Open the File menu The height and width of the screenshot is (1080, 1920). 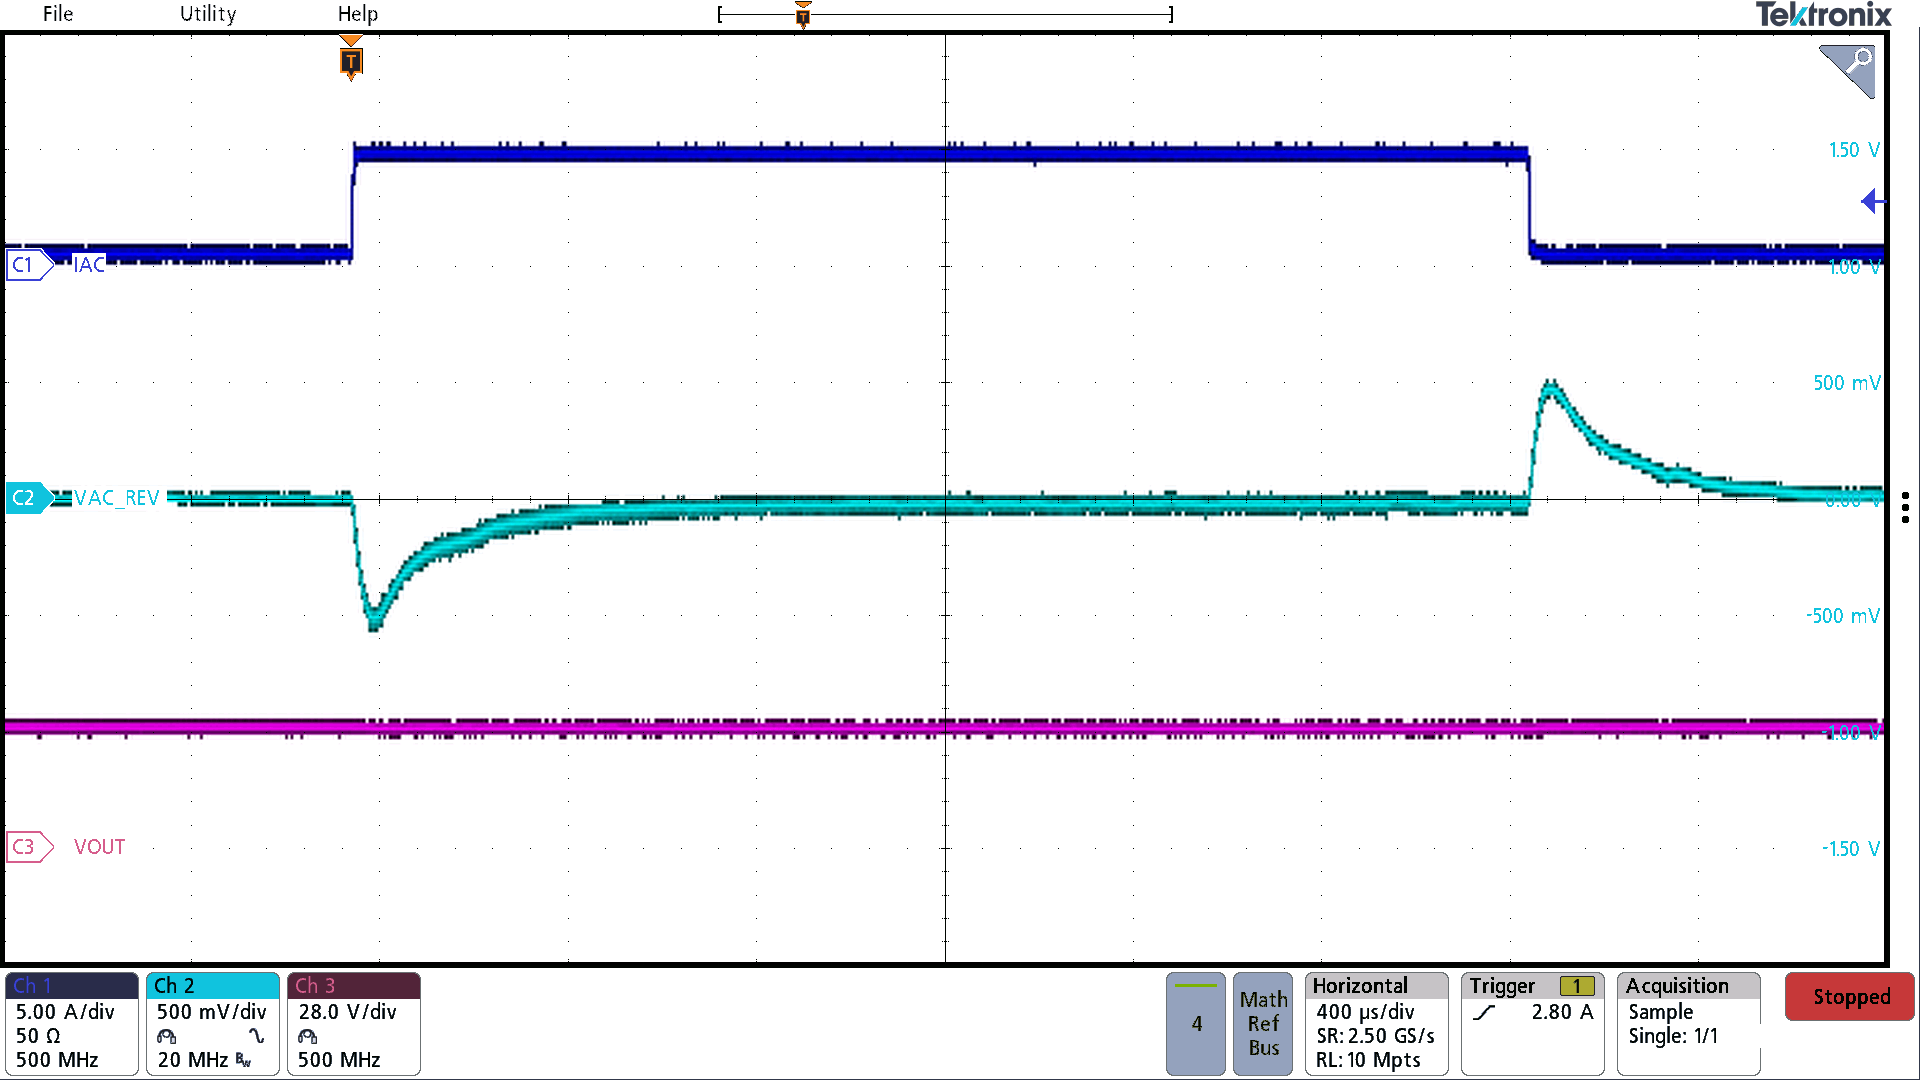click(57, 14)
